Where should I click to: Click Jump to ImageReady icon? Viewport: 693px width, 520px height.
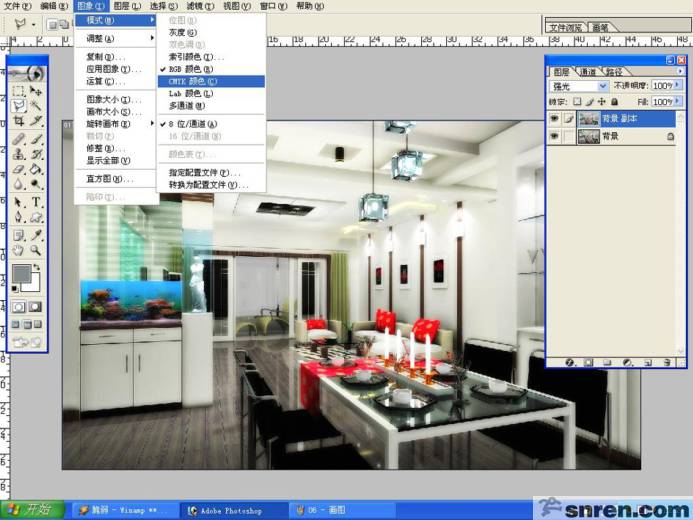[x=27, y=342]
